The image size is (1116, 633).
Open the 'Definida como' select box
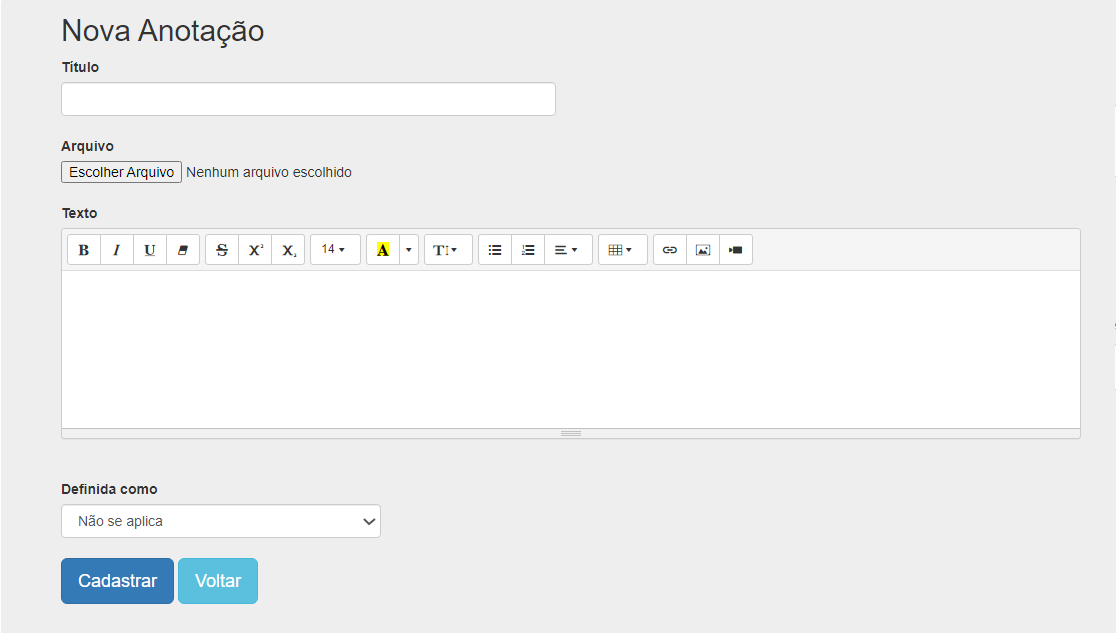click(x=221, y=521)
